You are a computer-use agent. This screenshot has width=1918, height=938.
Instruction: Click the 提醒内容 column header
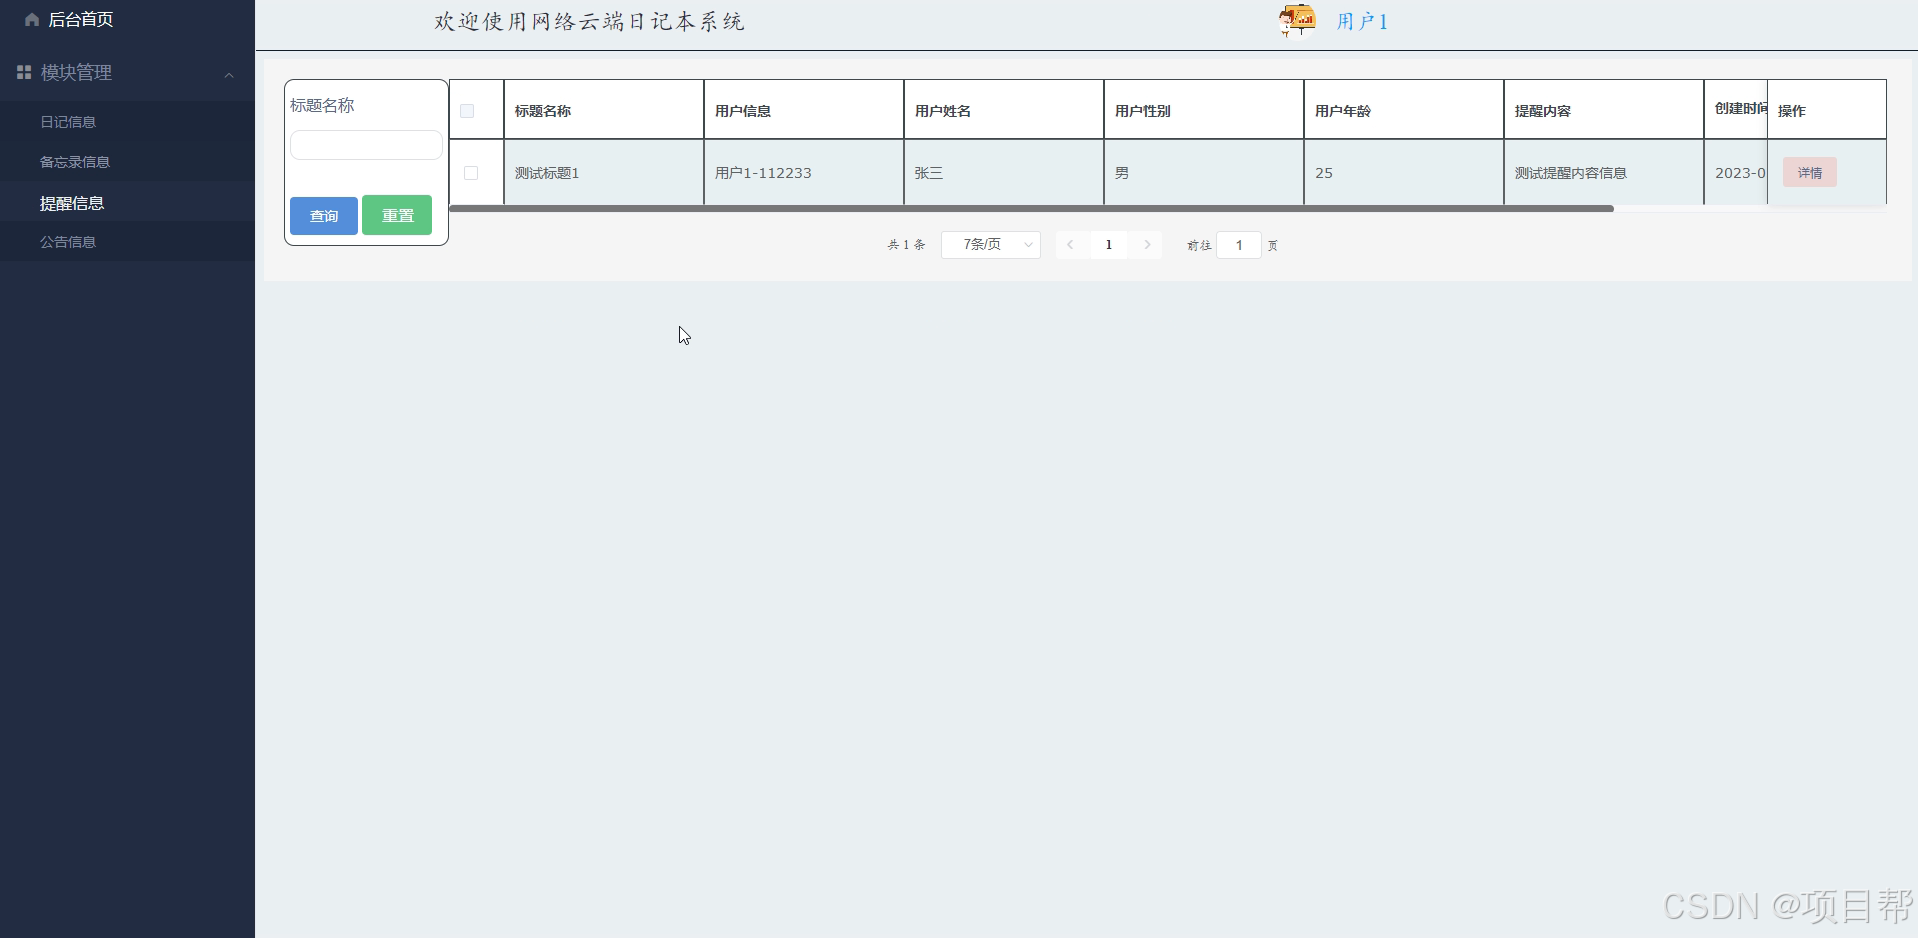click(1604, 110)
